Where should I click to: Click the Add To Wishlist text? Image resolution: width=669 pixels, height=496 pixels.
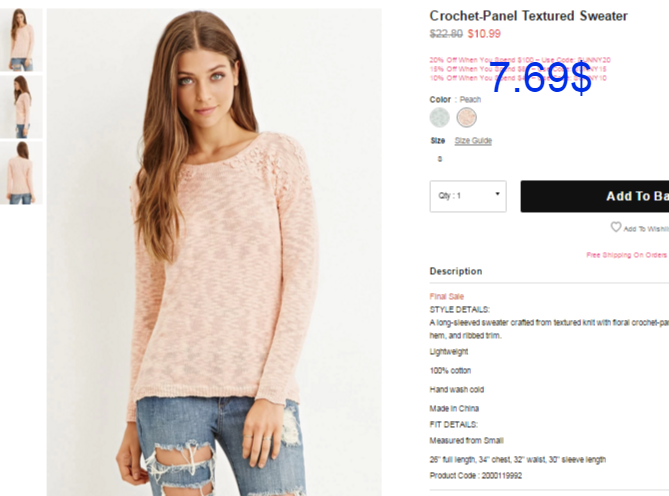[x=646, y=229]
